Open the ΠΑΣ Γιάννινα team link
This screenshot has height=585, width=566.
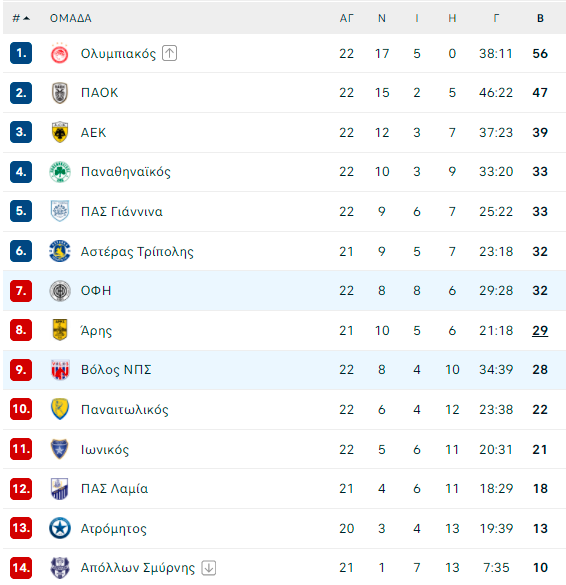coord(122,212)
